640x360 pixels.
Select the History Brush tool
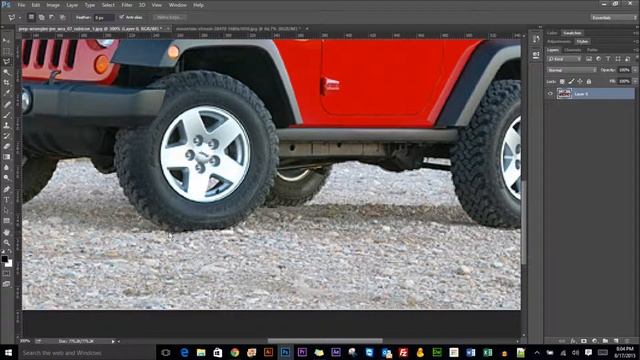pos(7,136)
